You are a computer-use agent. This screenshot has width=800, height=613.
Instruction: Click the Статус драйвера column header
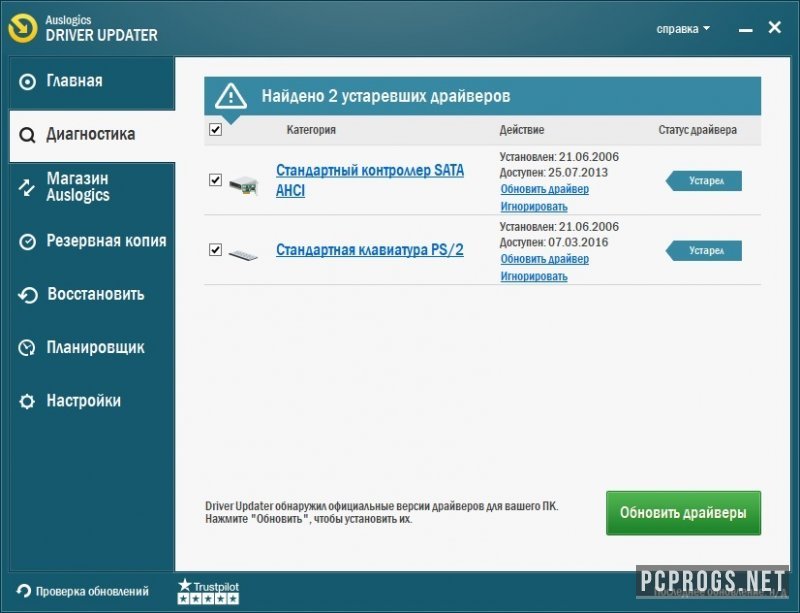(x=697, y=130)
